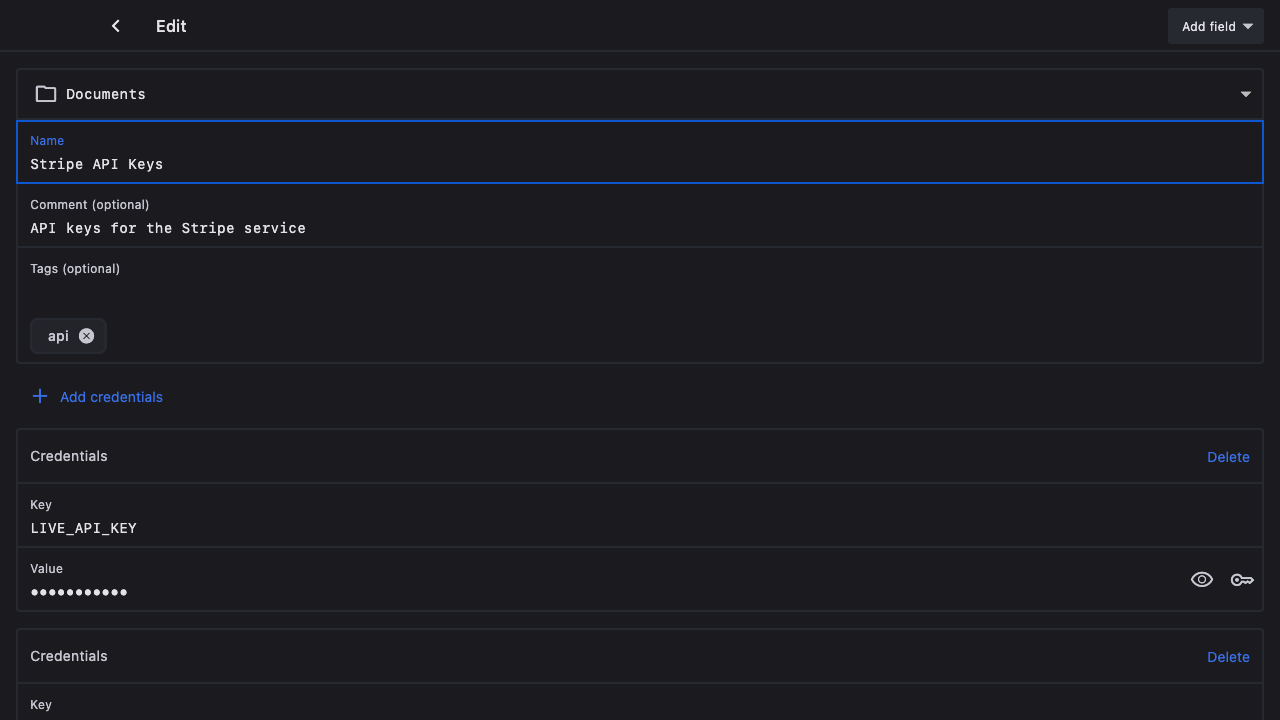
Task: Click the Documents folder icon
Action: [46, 94]
